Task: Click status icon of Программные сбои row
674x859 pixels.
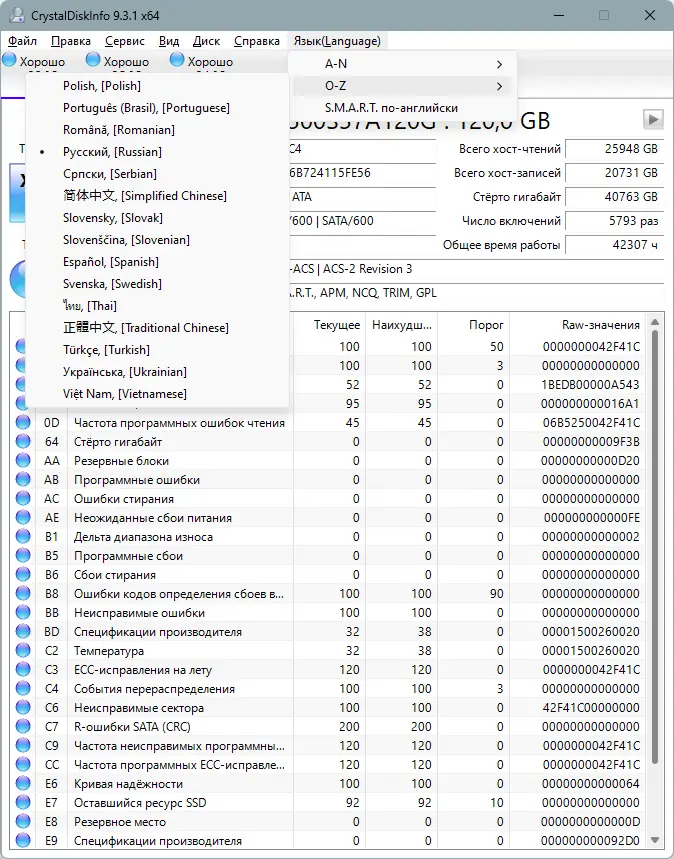Action: [23, 556]
